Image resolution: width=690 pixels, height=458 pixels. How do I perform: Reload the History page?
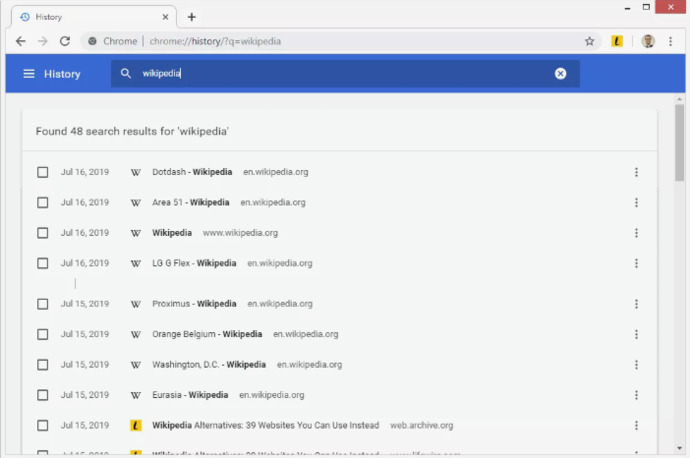(x=65, y=41)
